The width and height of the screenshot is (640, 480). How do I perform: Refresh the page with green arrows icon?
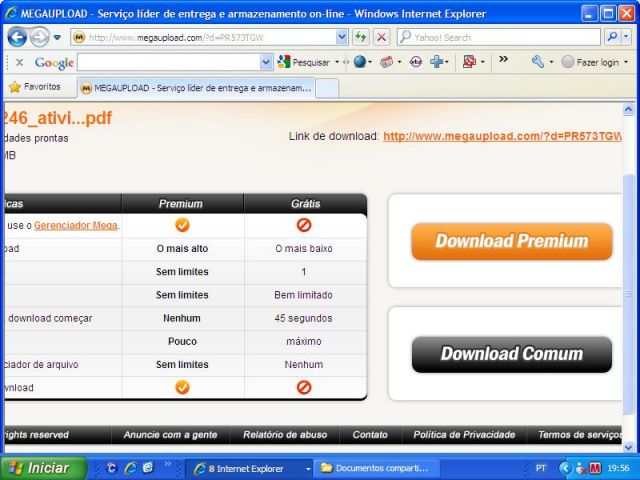[361, 38]
